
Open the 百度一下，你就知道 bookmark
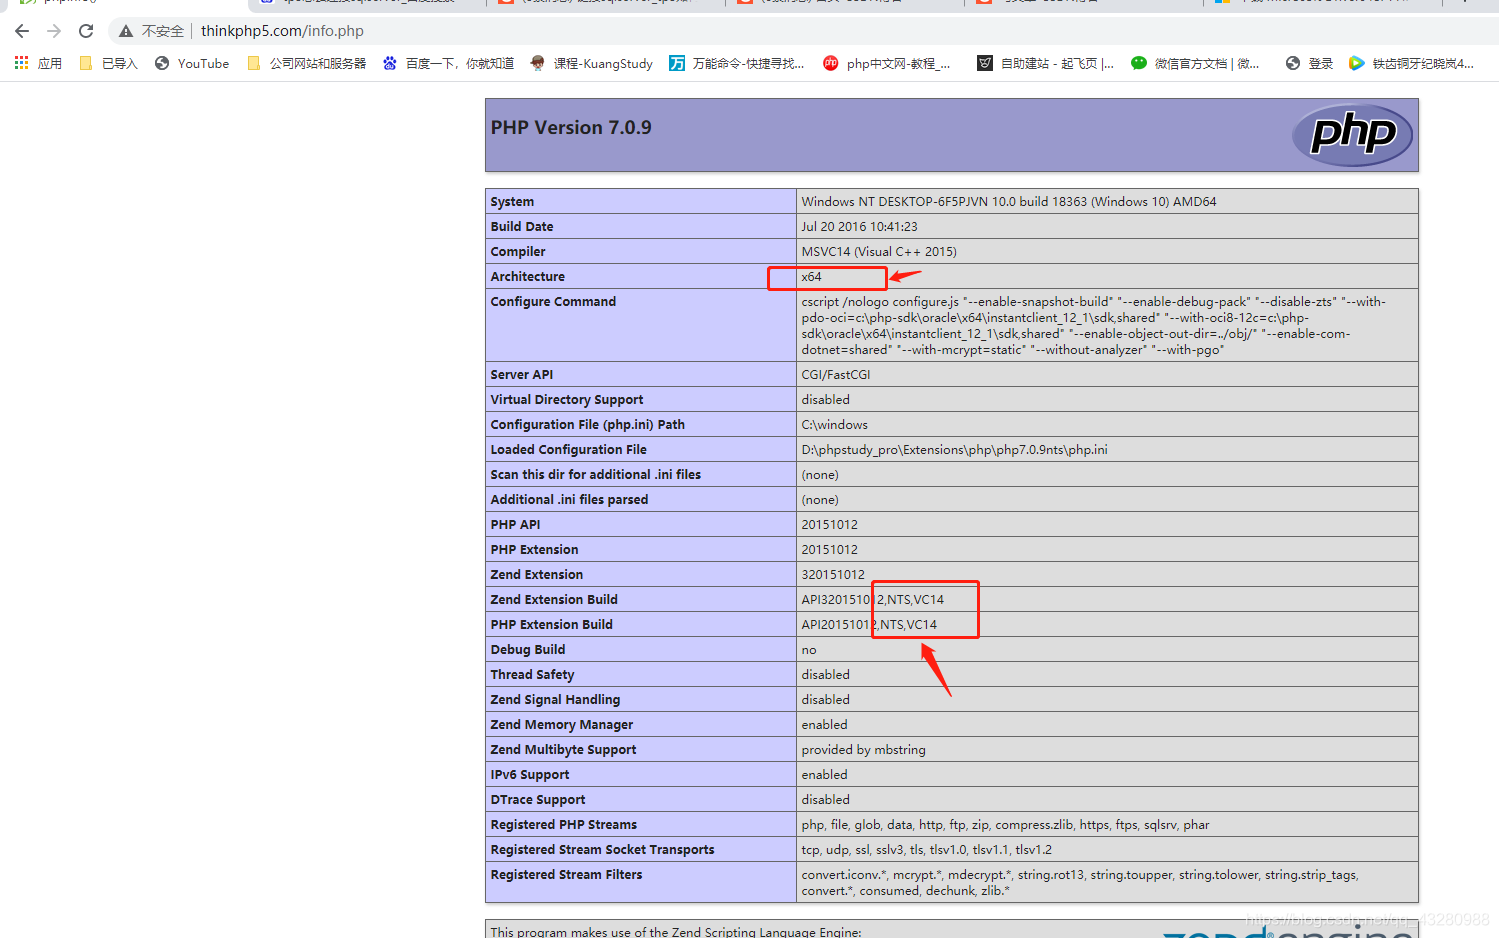click(448, 63)
